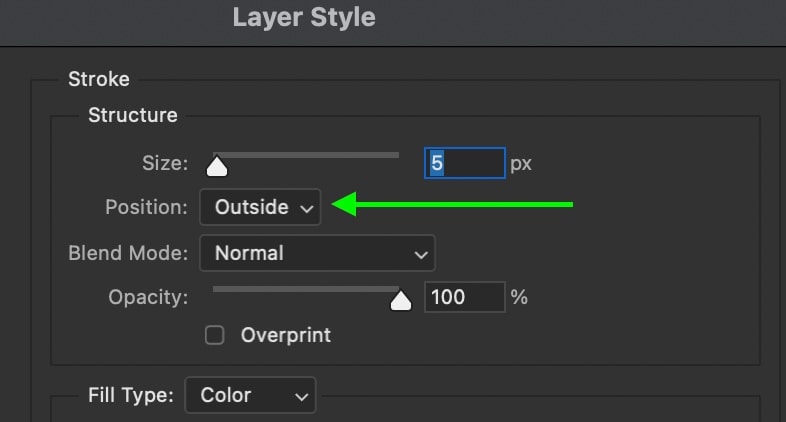Click the Structure group heading
The image size is (786, 422).
click(133, 115)
